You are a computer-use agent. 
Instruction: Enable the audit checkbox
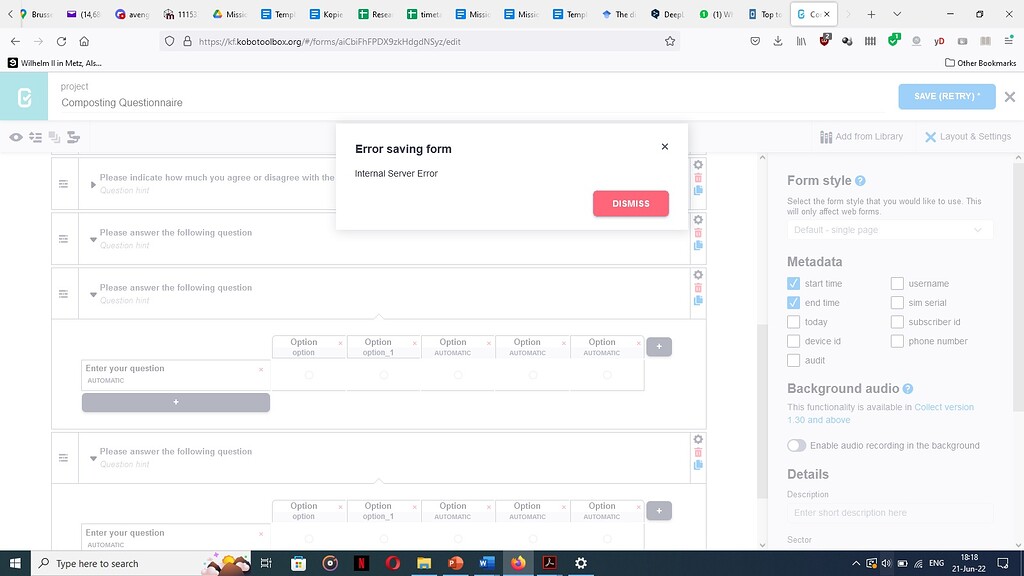point(793,360)
